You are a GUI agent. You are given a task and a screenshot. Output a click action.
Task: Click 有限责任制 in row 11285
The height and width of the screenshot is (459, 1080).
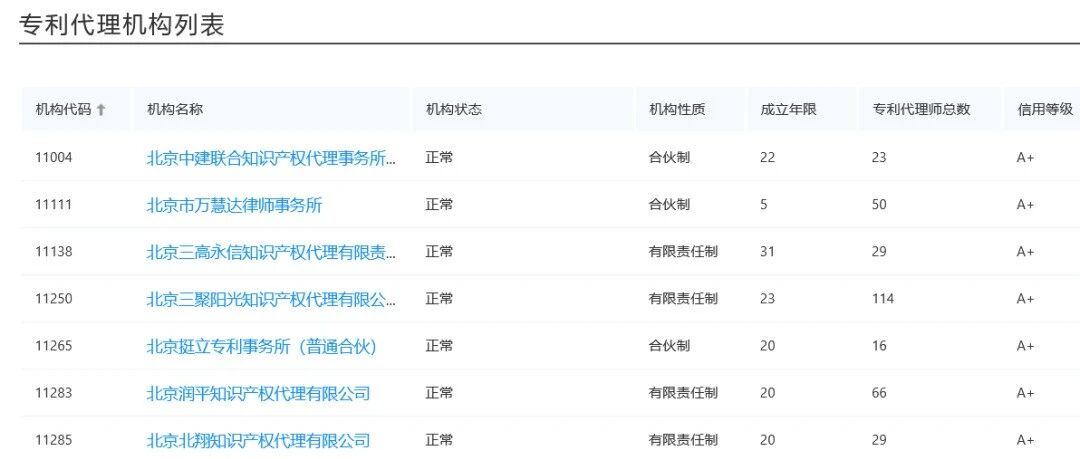[683, 440]
